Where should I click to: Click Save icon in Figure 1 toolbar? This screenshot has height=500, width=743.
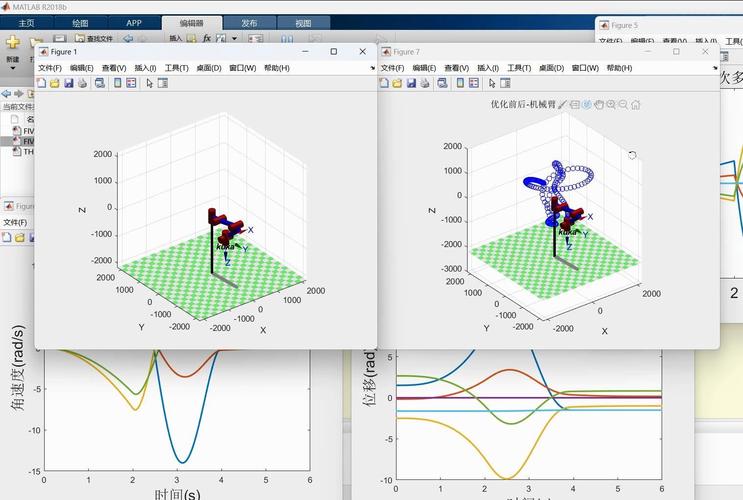coord(69,83)
